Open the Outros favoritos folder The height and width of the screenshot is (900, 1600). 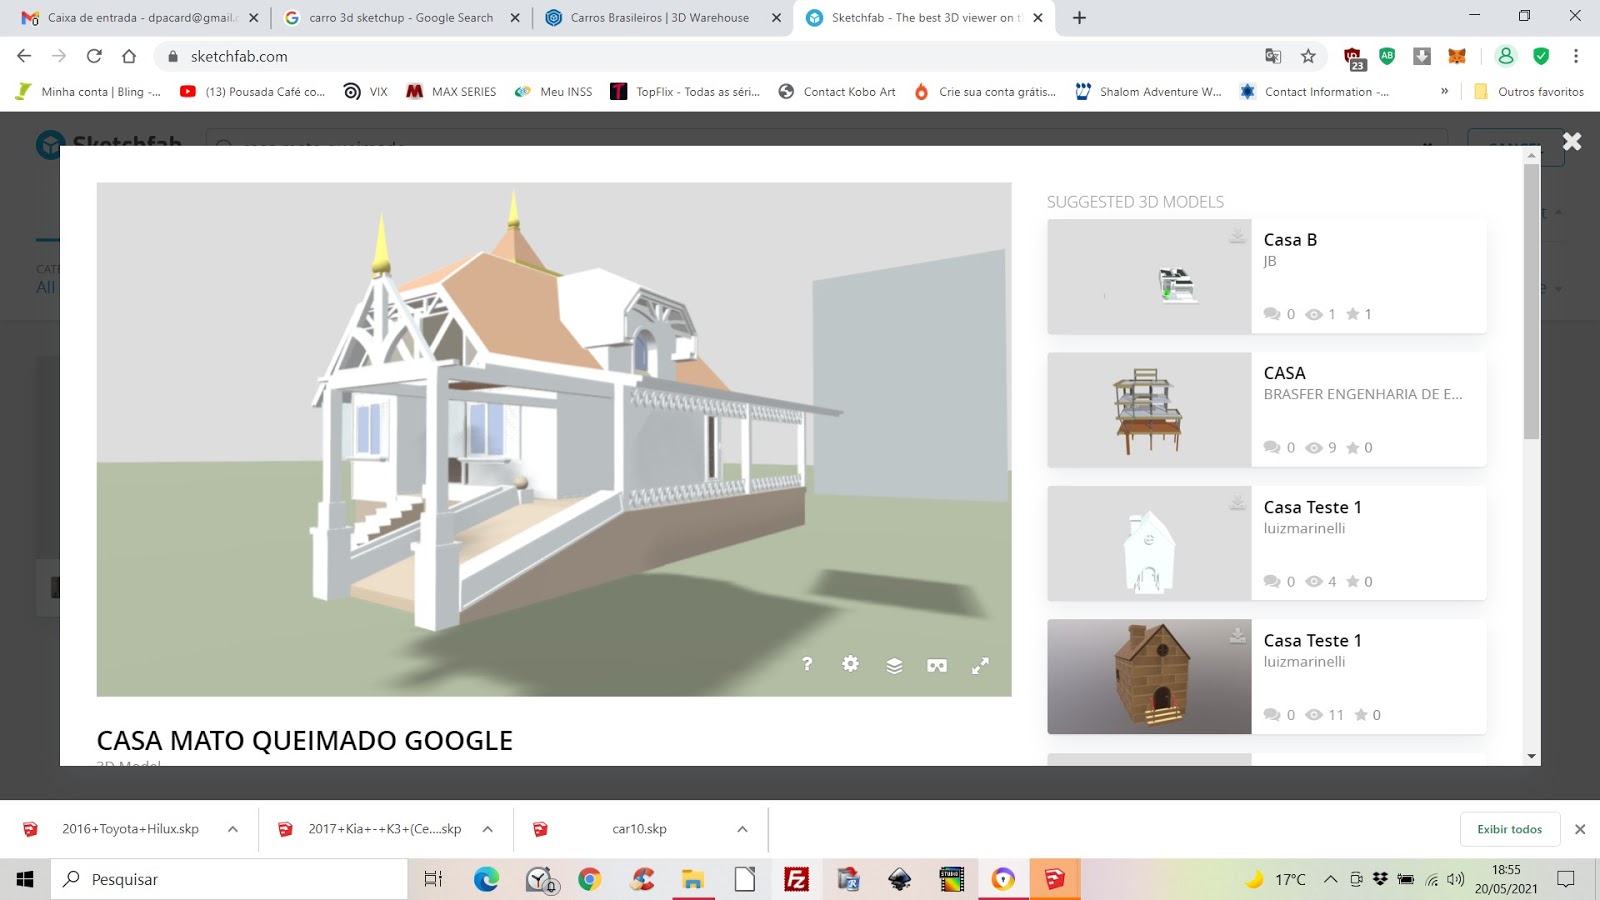pyautogui.click(x=1529, y=91)
